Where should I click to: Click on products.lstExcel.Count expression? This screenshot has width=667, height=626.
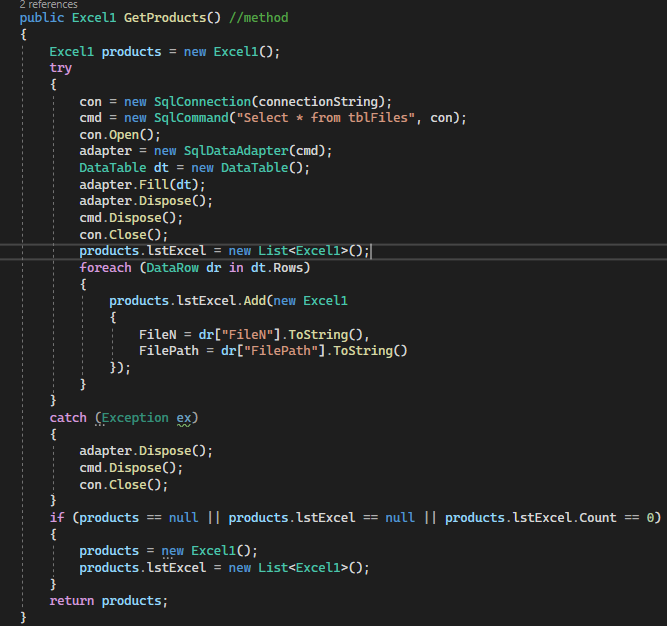[x=531, y=518]
